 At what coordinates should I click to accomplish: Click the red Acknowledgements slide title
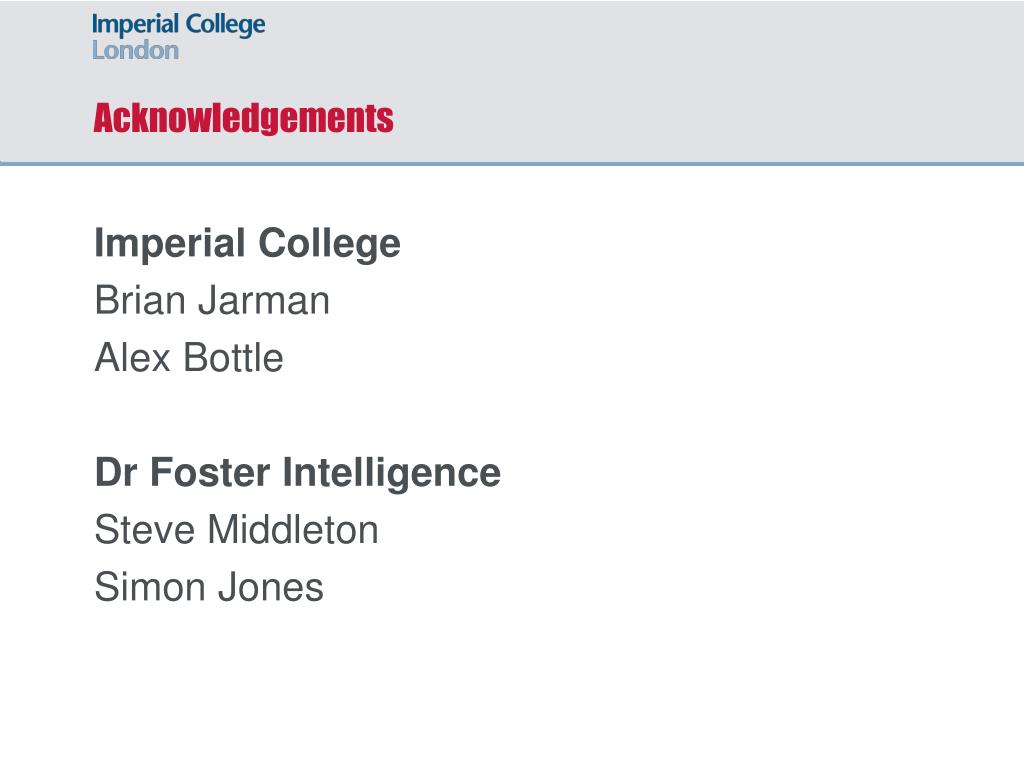pyautogui.click(x=243, y=118)
